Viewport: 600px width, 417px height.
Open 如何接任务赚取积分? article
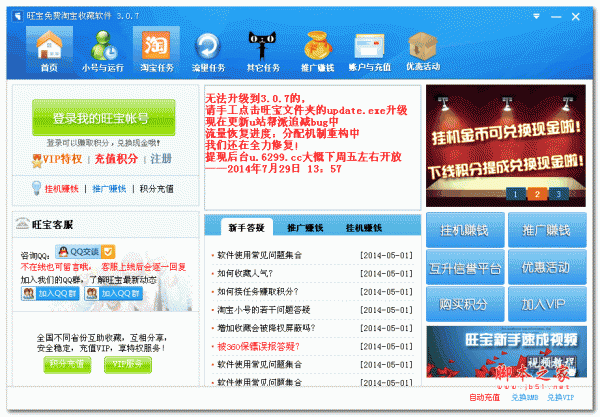click(258, 292)
